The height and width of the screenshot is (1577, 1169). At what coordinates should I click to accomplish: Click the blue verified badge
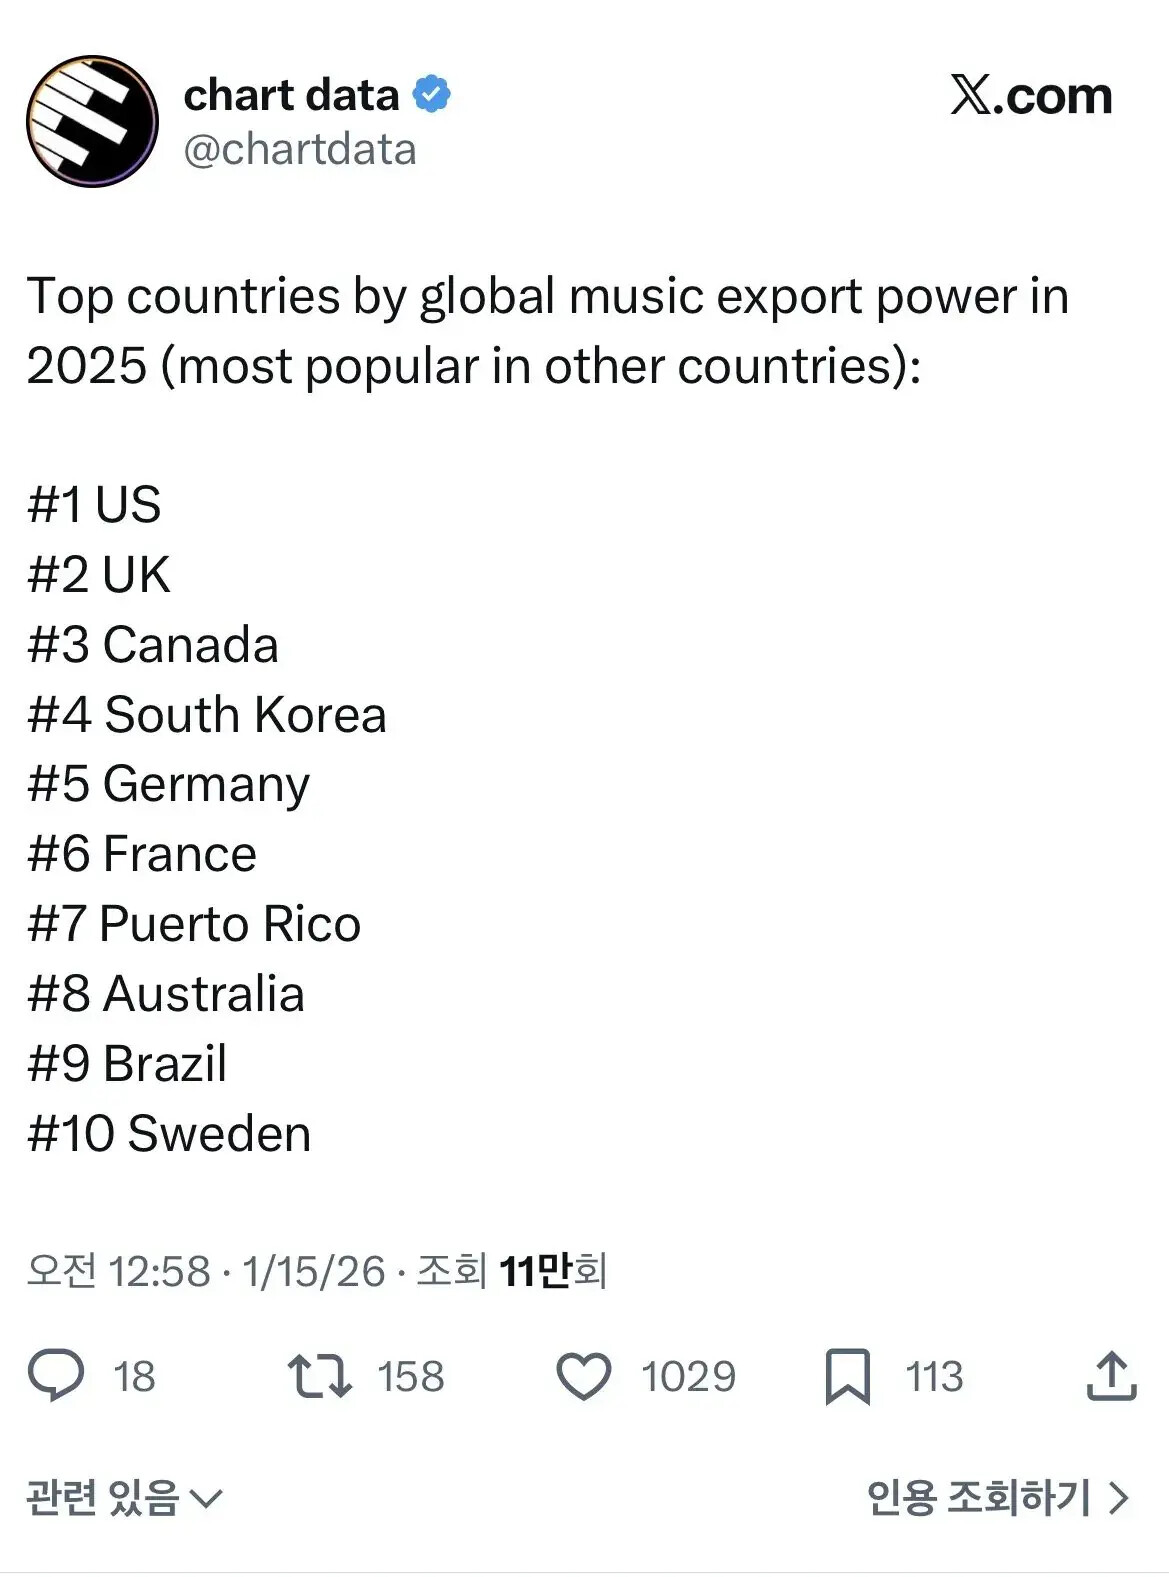click(431, 95)
